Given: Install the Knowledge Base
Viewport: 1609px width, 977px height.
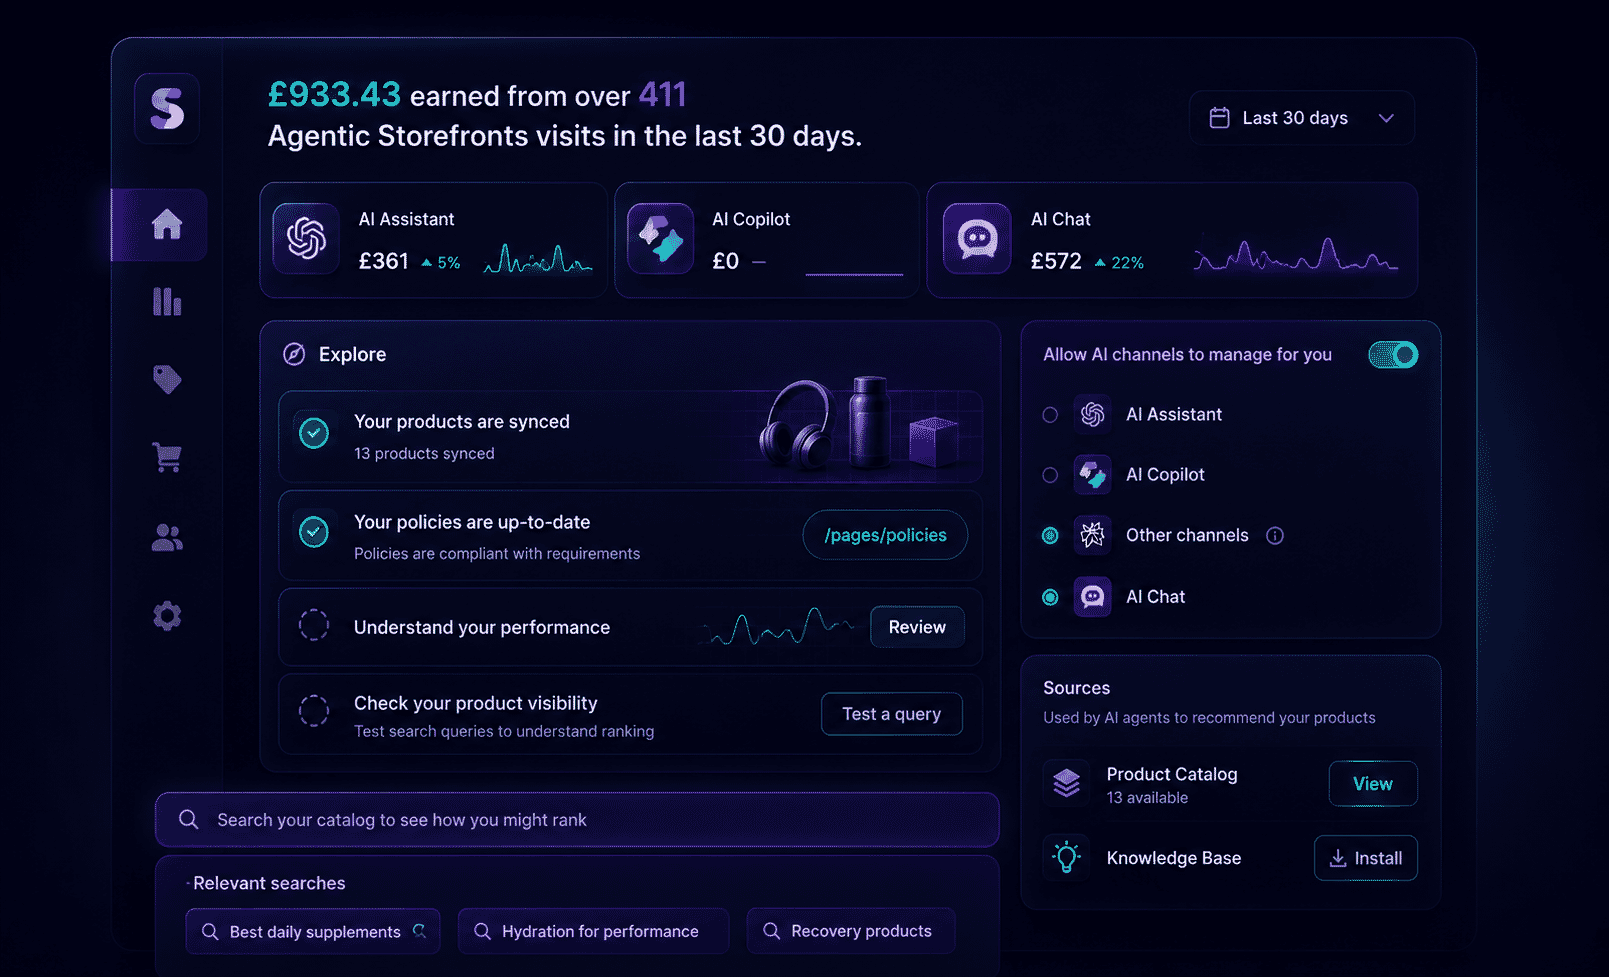Looking at the screenshot, I should [1365, 858].
